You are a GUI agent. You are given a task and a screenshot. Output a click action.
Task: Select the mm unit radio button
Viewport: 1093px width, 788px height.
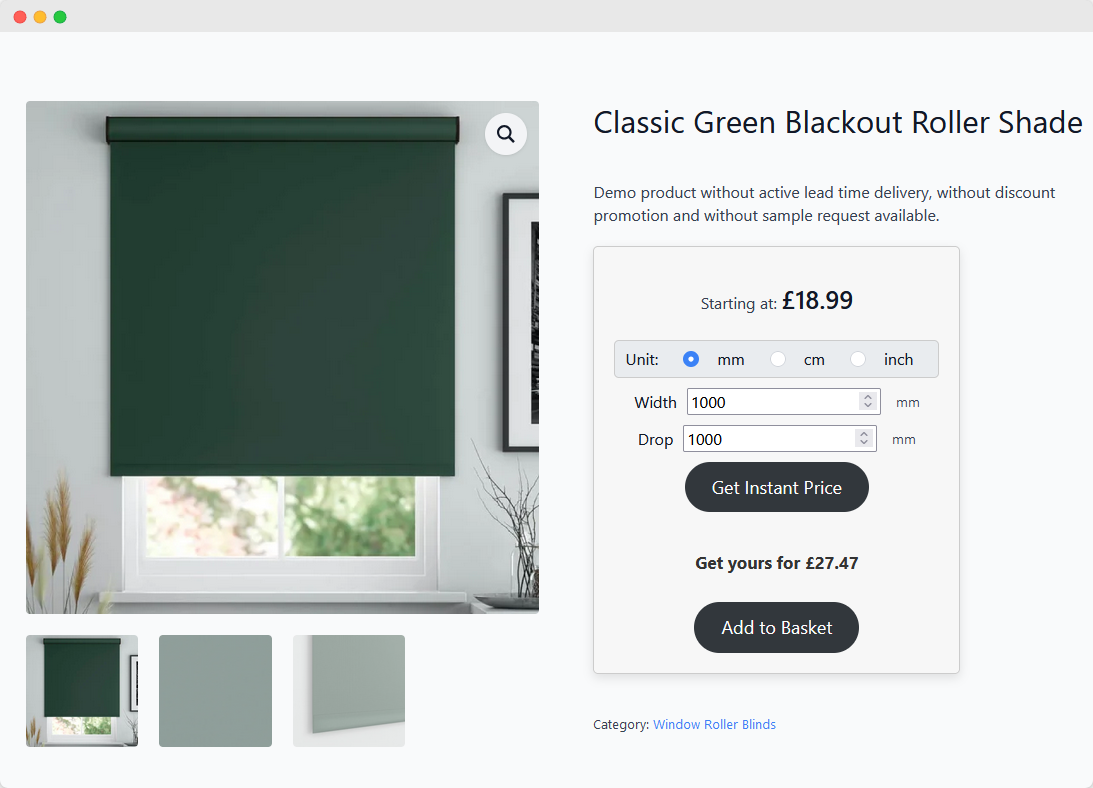(691, 359)
